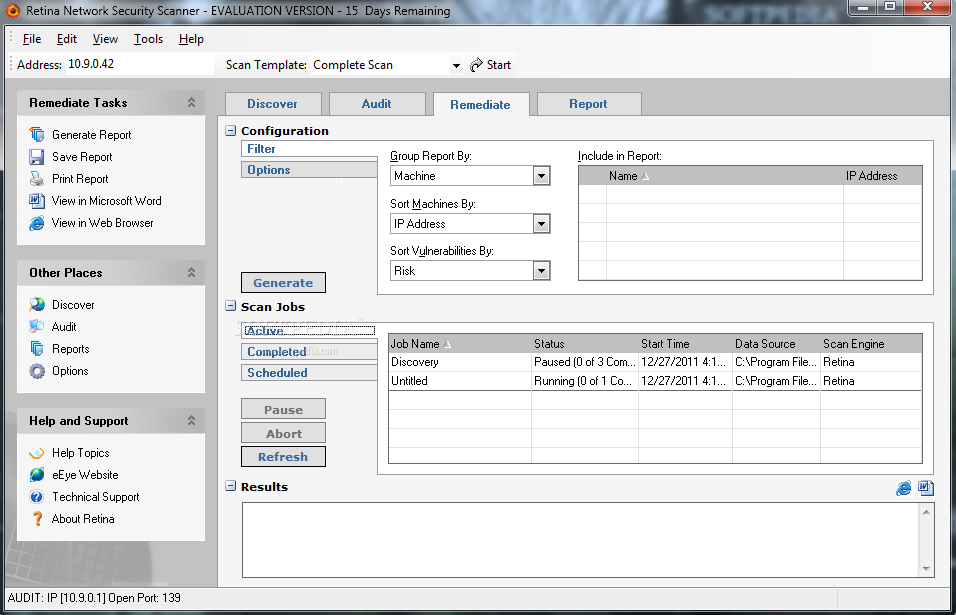
Task: Open the Group Report By dropdown
Action: coord(541,176)
